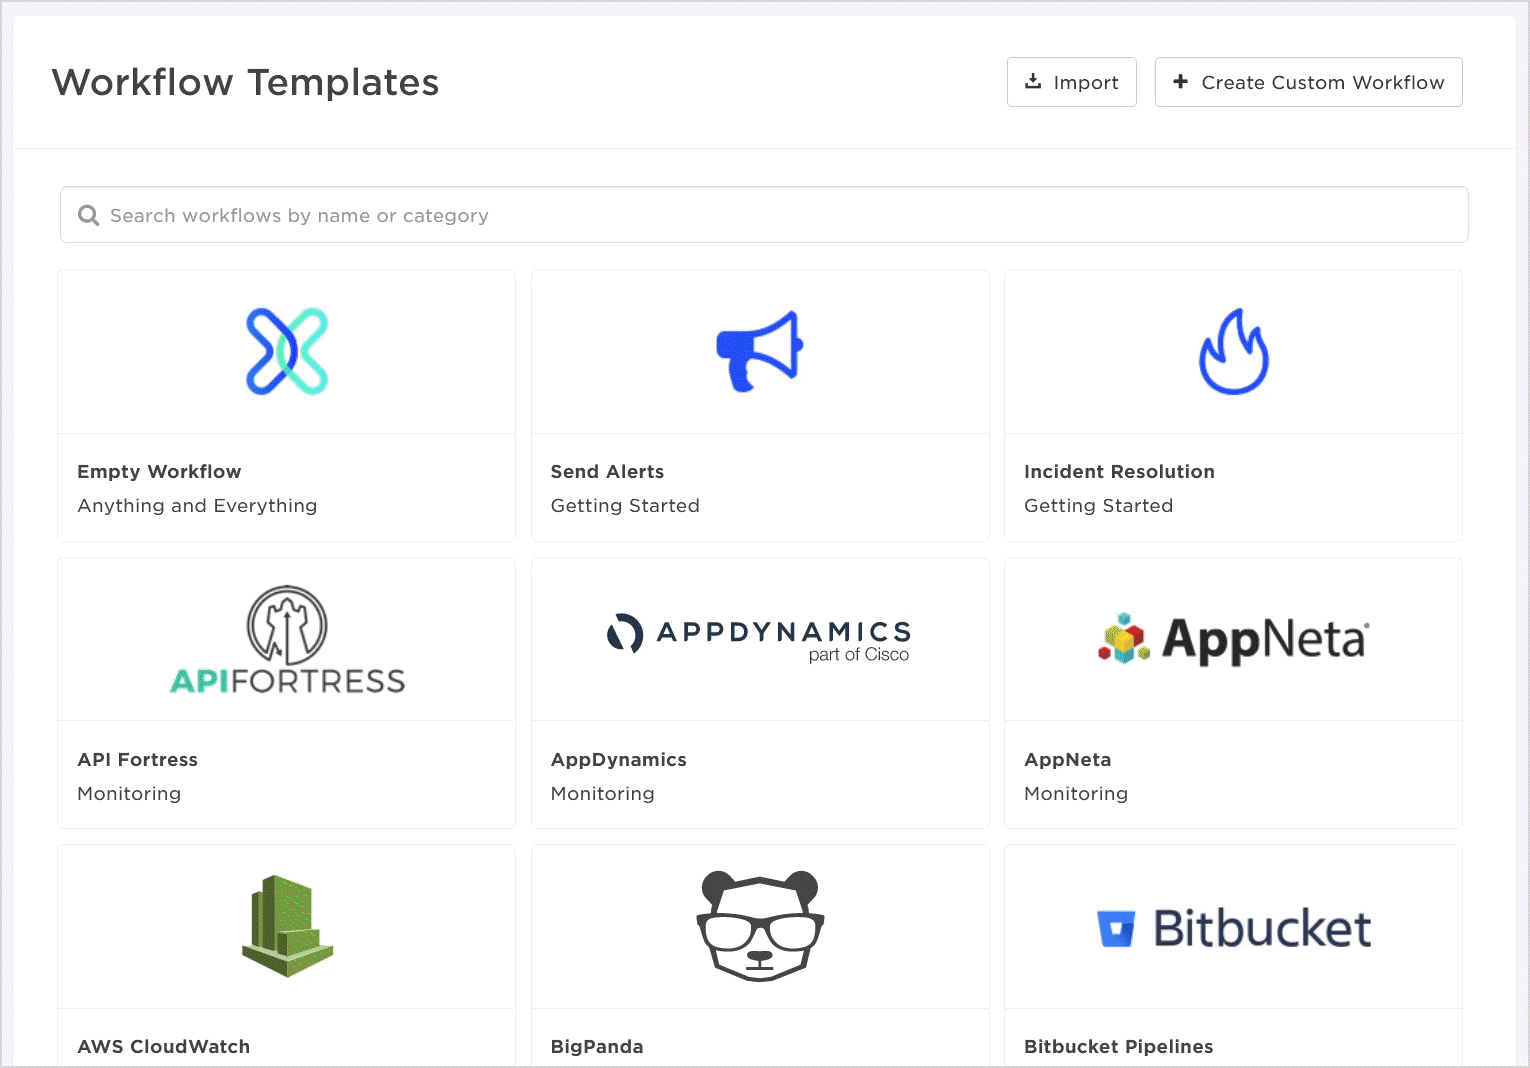Select the Send Alerts megaphone icon

[760, 351]
